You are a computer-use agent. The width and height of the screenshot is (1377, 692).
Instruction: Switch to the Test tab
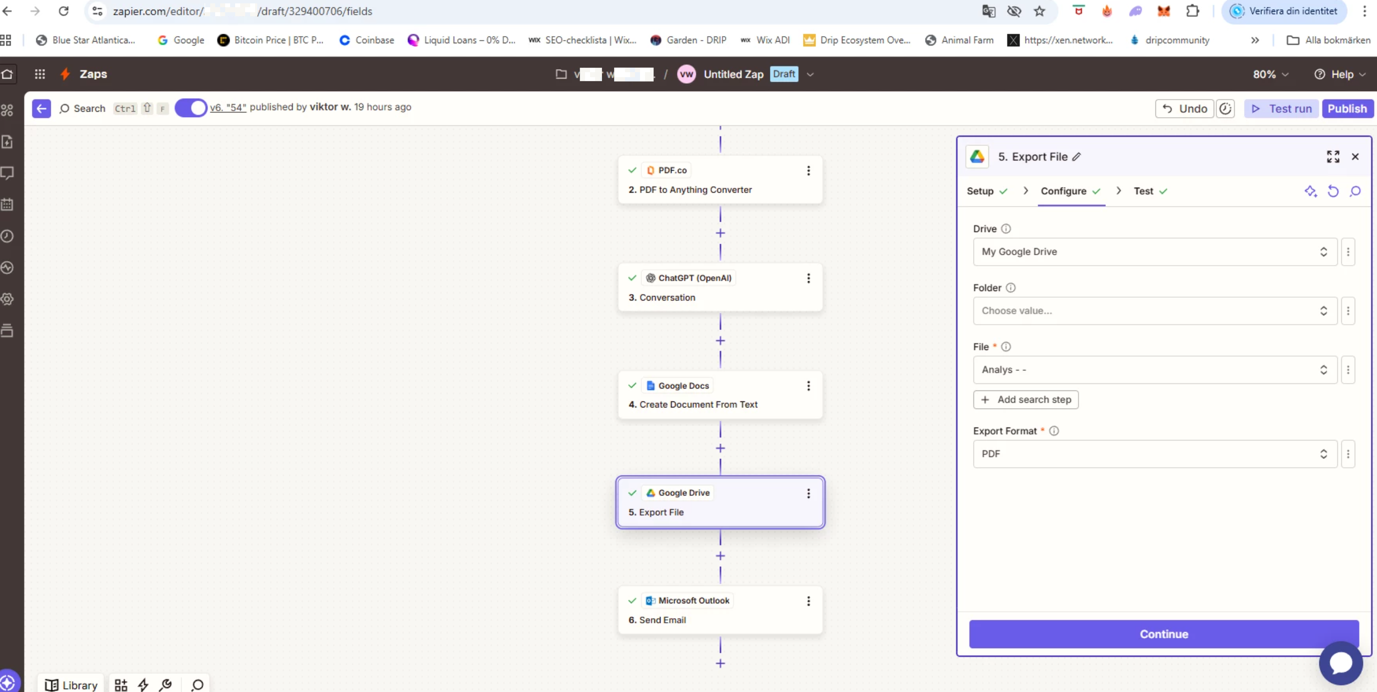point(1143,191)
